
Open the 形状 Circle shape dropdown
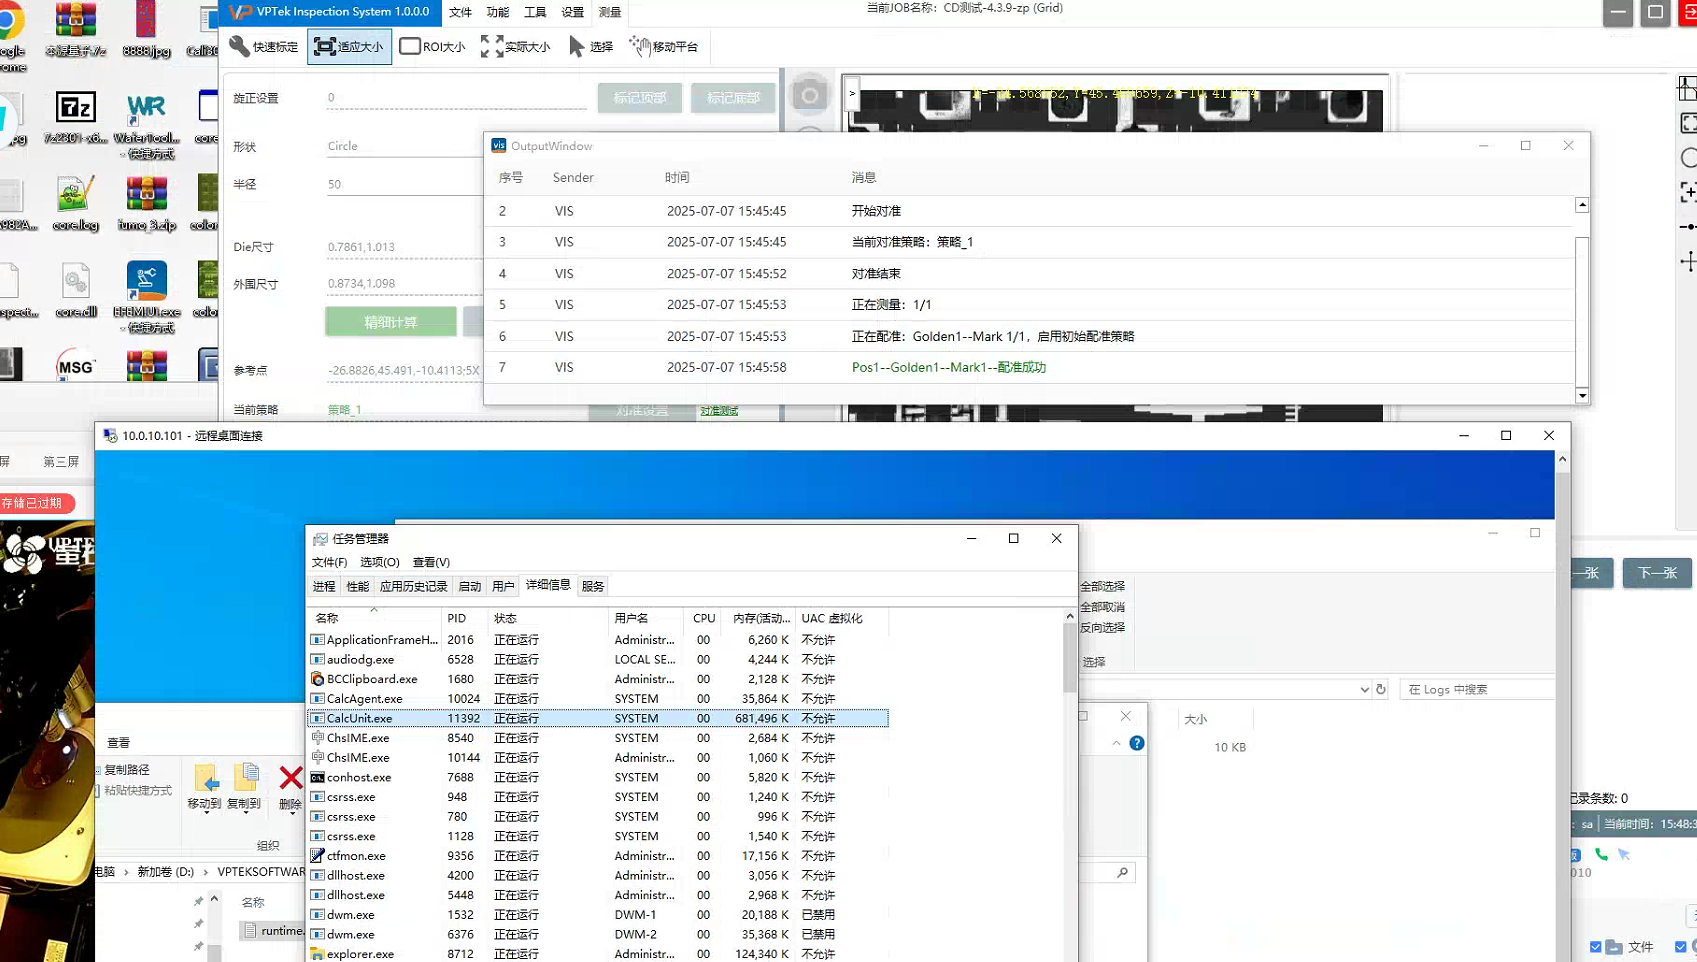[x=404, y=146]
